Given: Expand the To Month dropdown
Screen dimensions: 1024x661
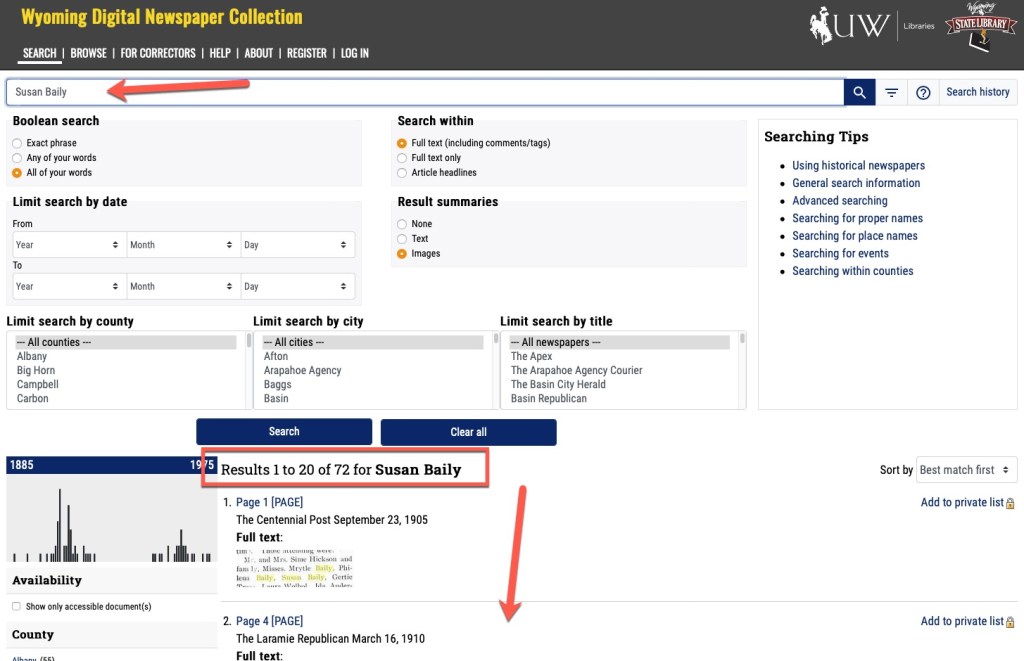Looking at the screenshot, I should [183, 287].
